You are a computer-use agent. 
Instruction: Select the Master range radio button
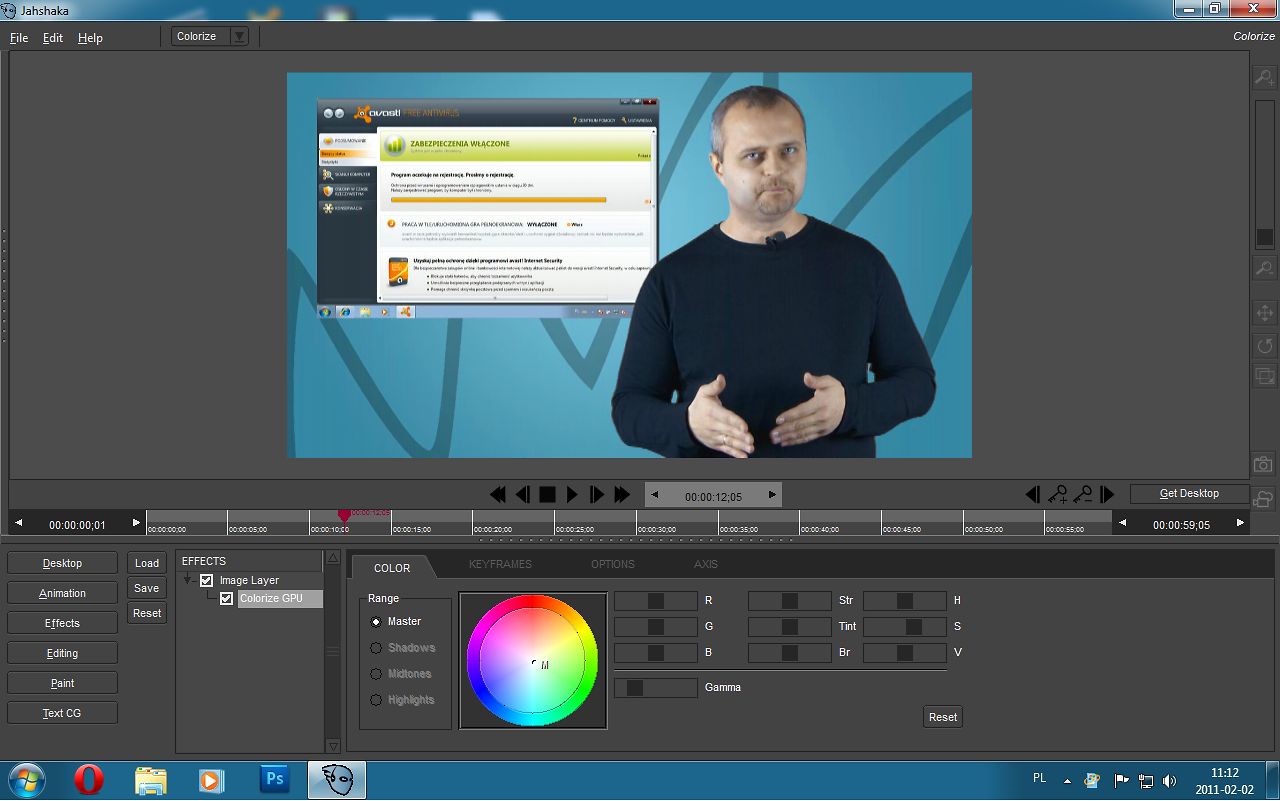tap(376, 621)
